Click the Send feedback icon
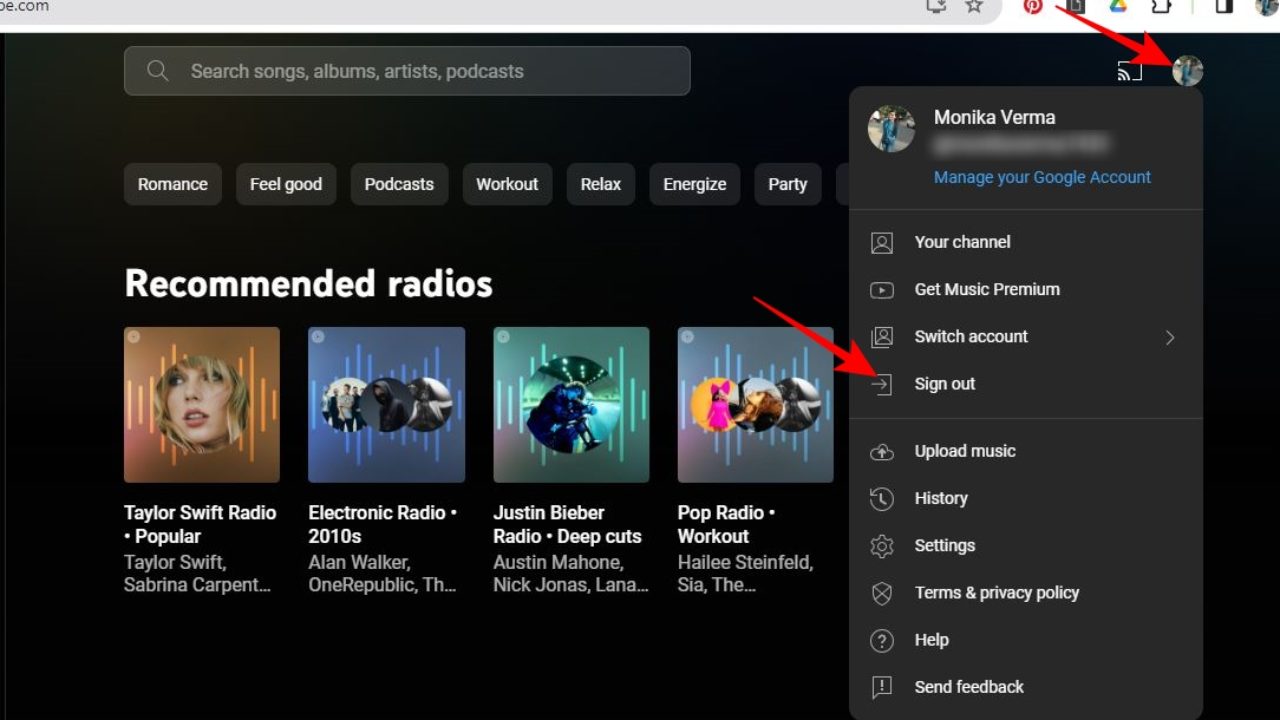The height and width of the screenshot is (720, 1280). [882, 687]
